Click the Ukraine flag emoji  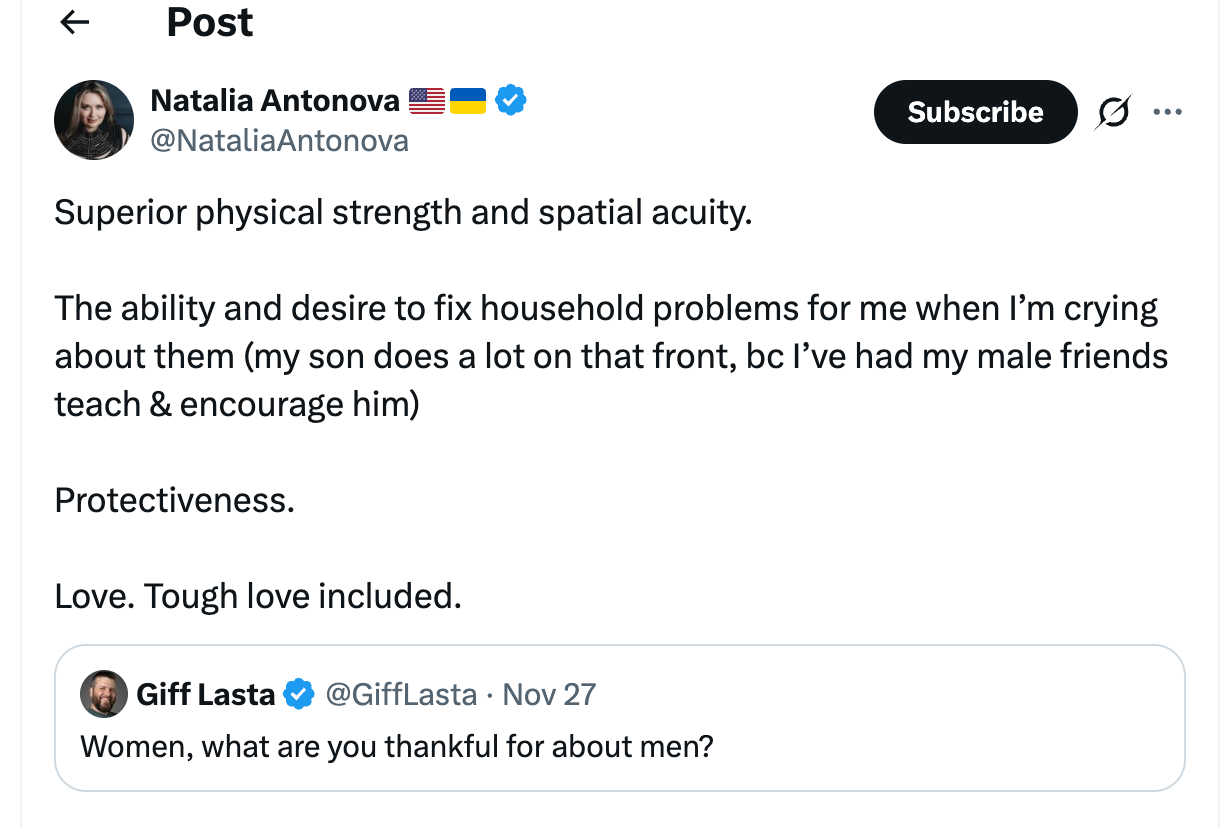[x=467, y=101]
